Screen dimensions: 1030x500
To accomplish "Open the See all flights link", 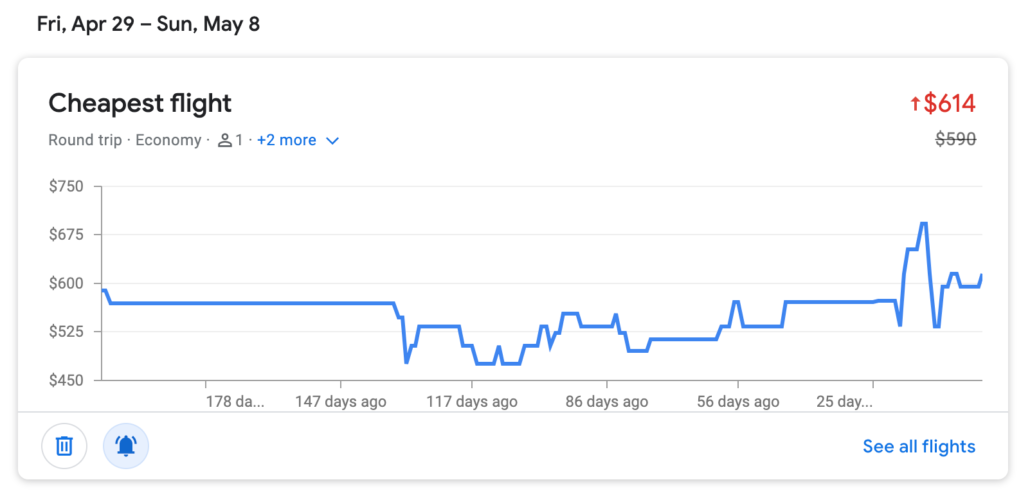I will pyautogui.click(x=918, y=446).
